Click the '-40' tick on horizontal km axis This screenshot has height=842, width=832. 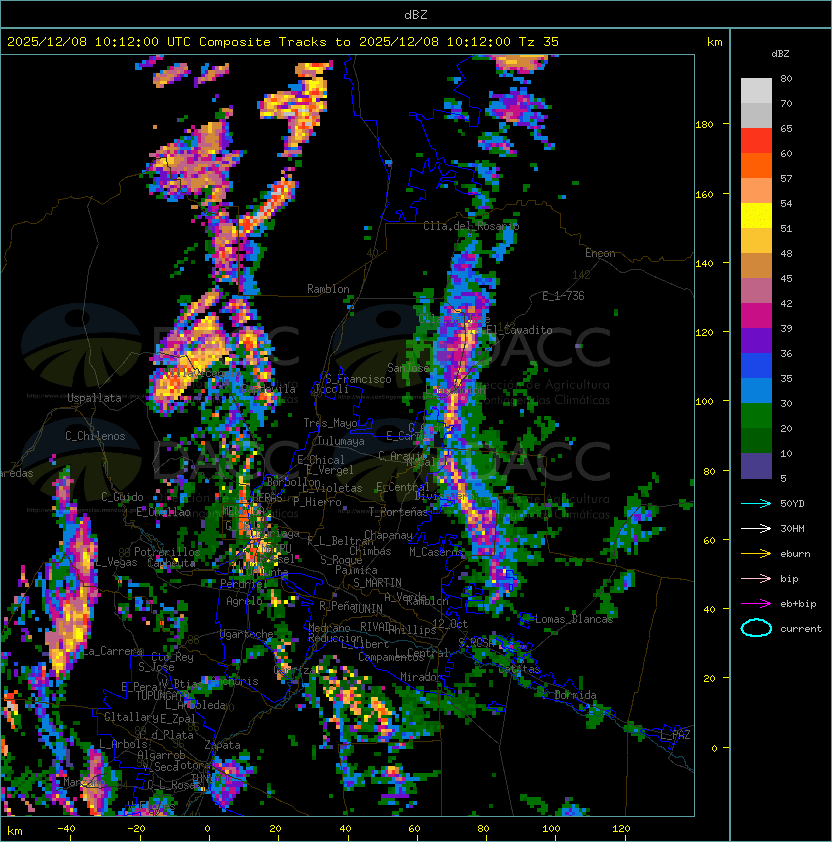[67, 829]
